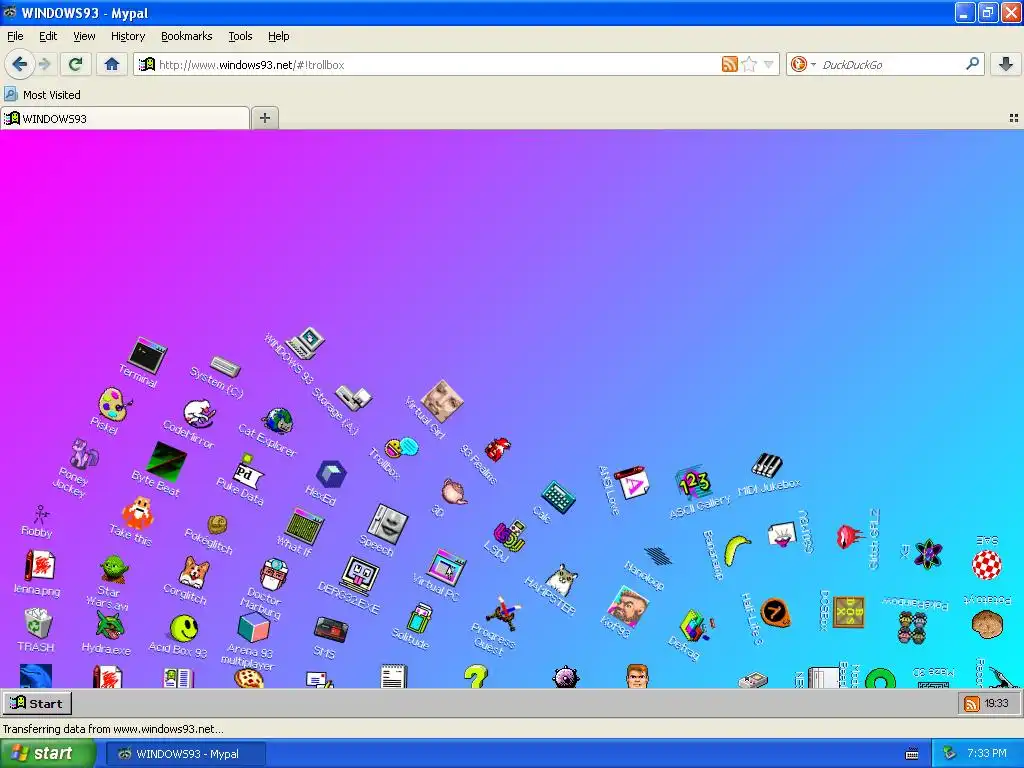Viewport: 1024px width, 768px height.
Task: Go back with the browser back arrow
Action: click(20, 64)
